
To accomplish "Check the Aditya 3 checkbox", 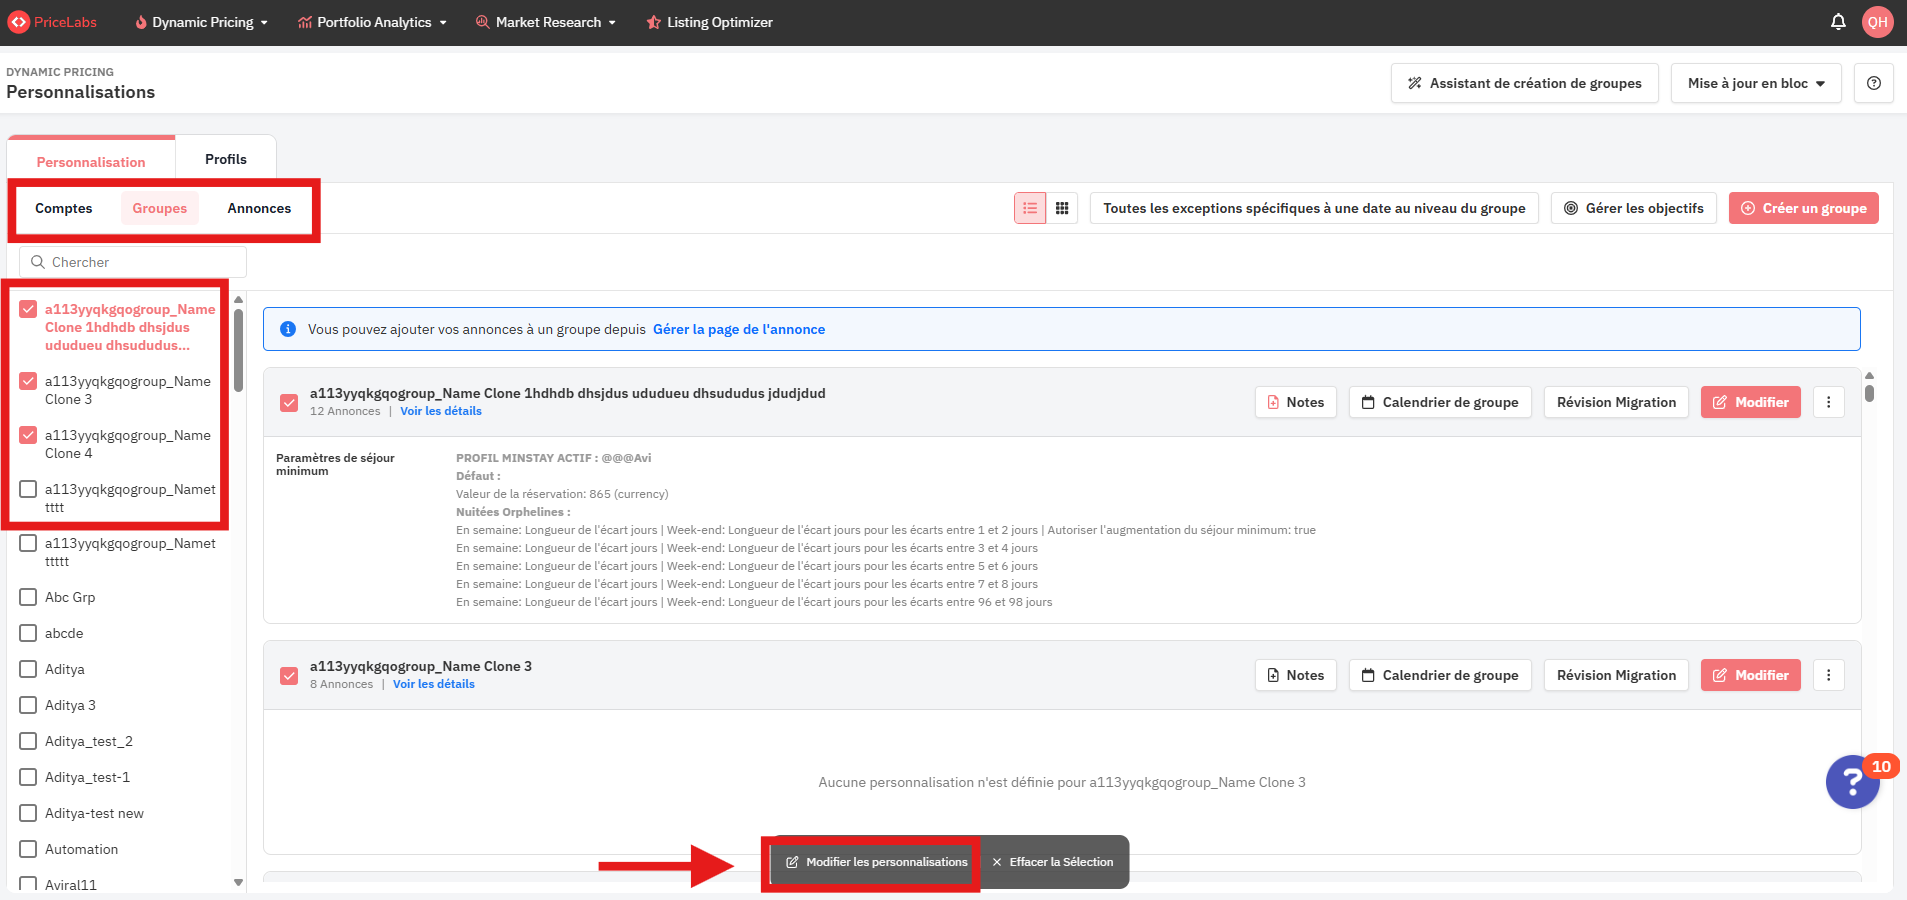I will pyautogui.click(x=28, y=705).
